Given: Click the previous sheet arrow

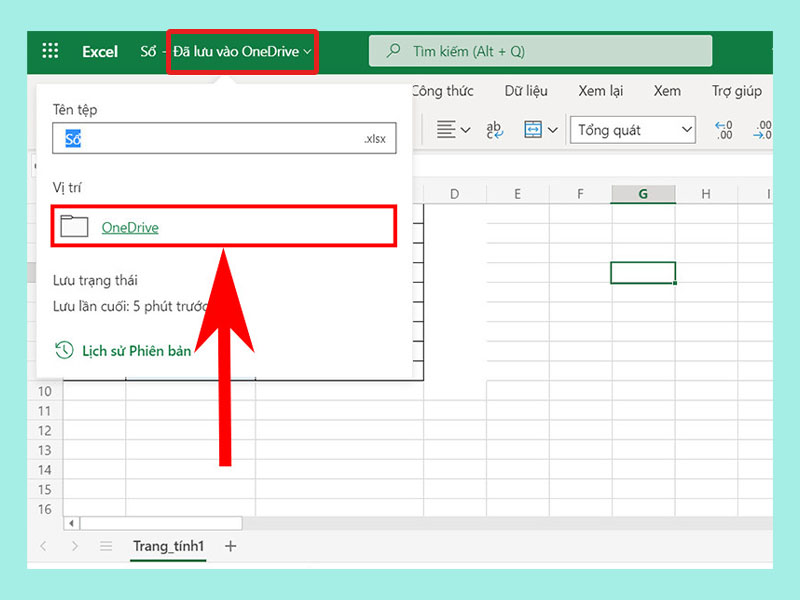Looking at the screenshot, I should (x=43, y=546).
